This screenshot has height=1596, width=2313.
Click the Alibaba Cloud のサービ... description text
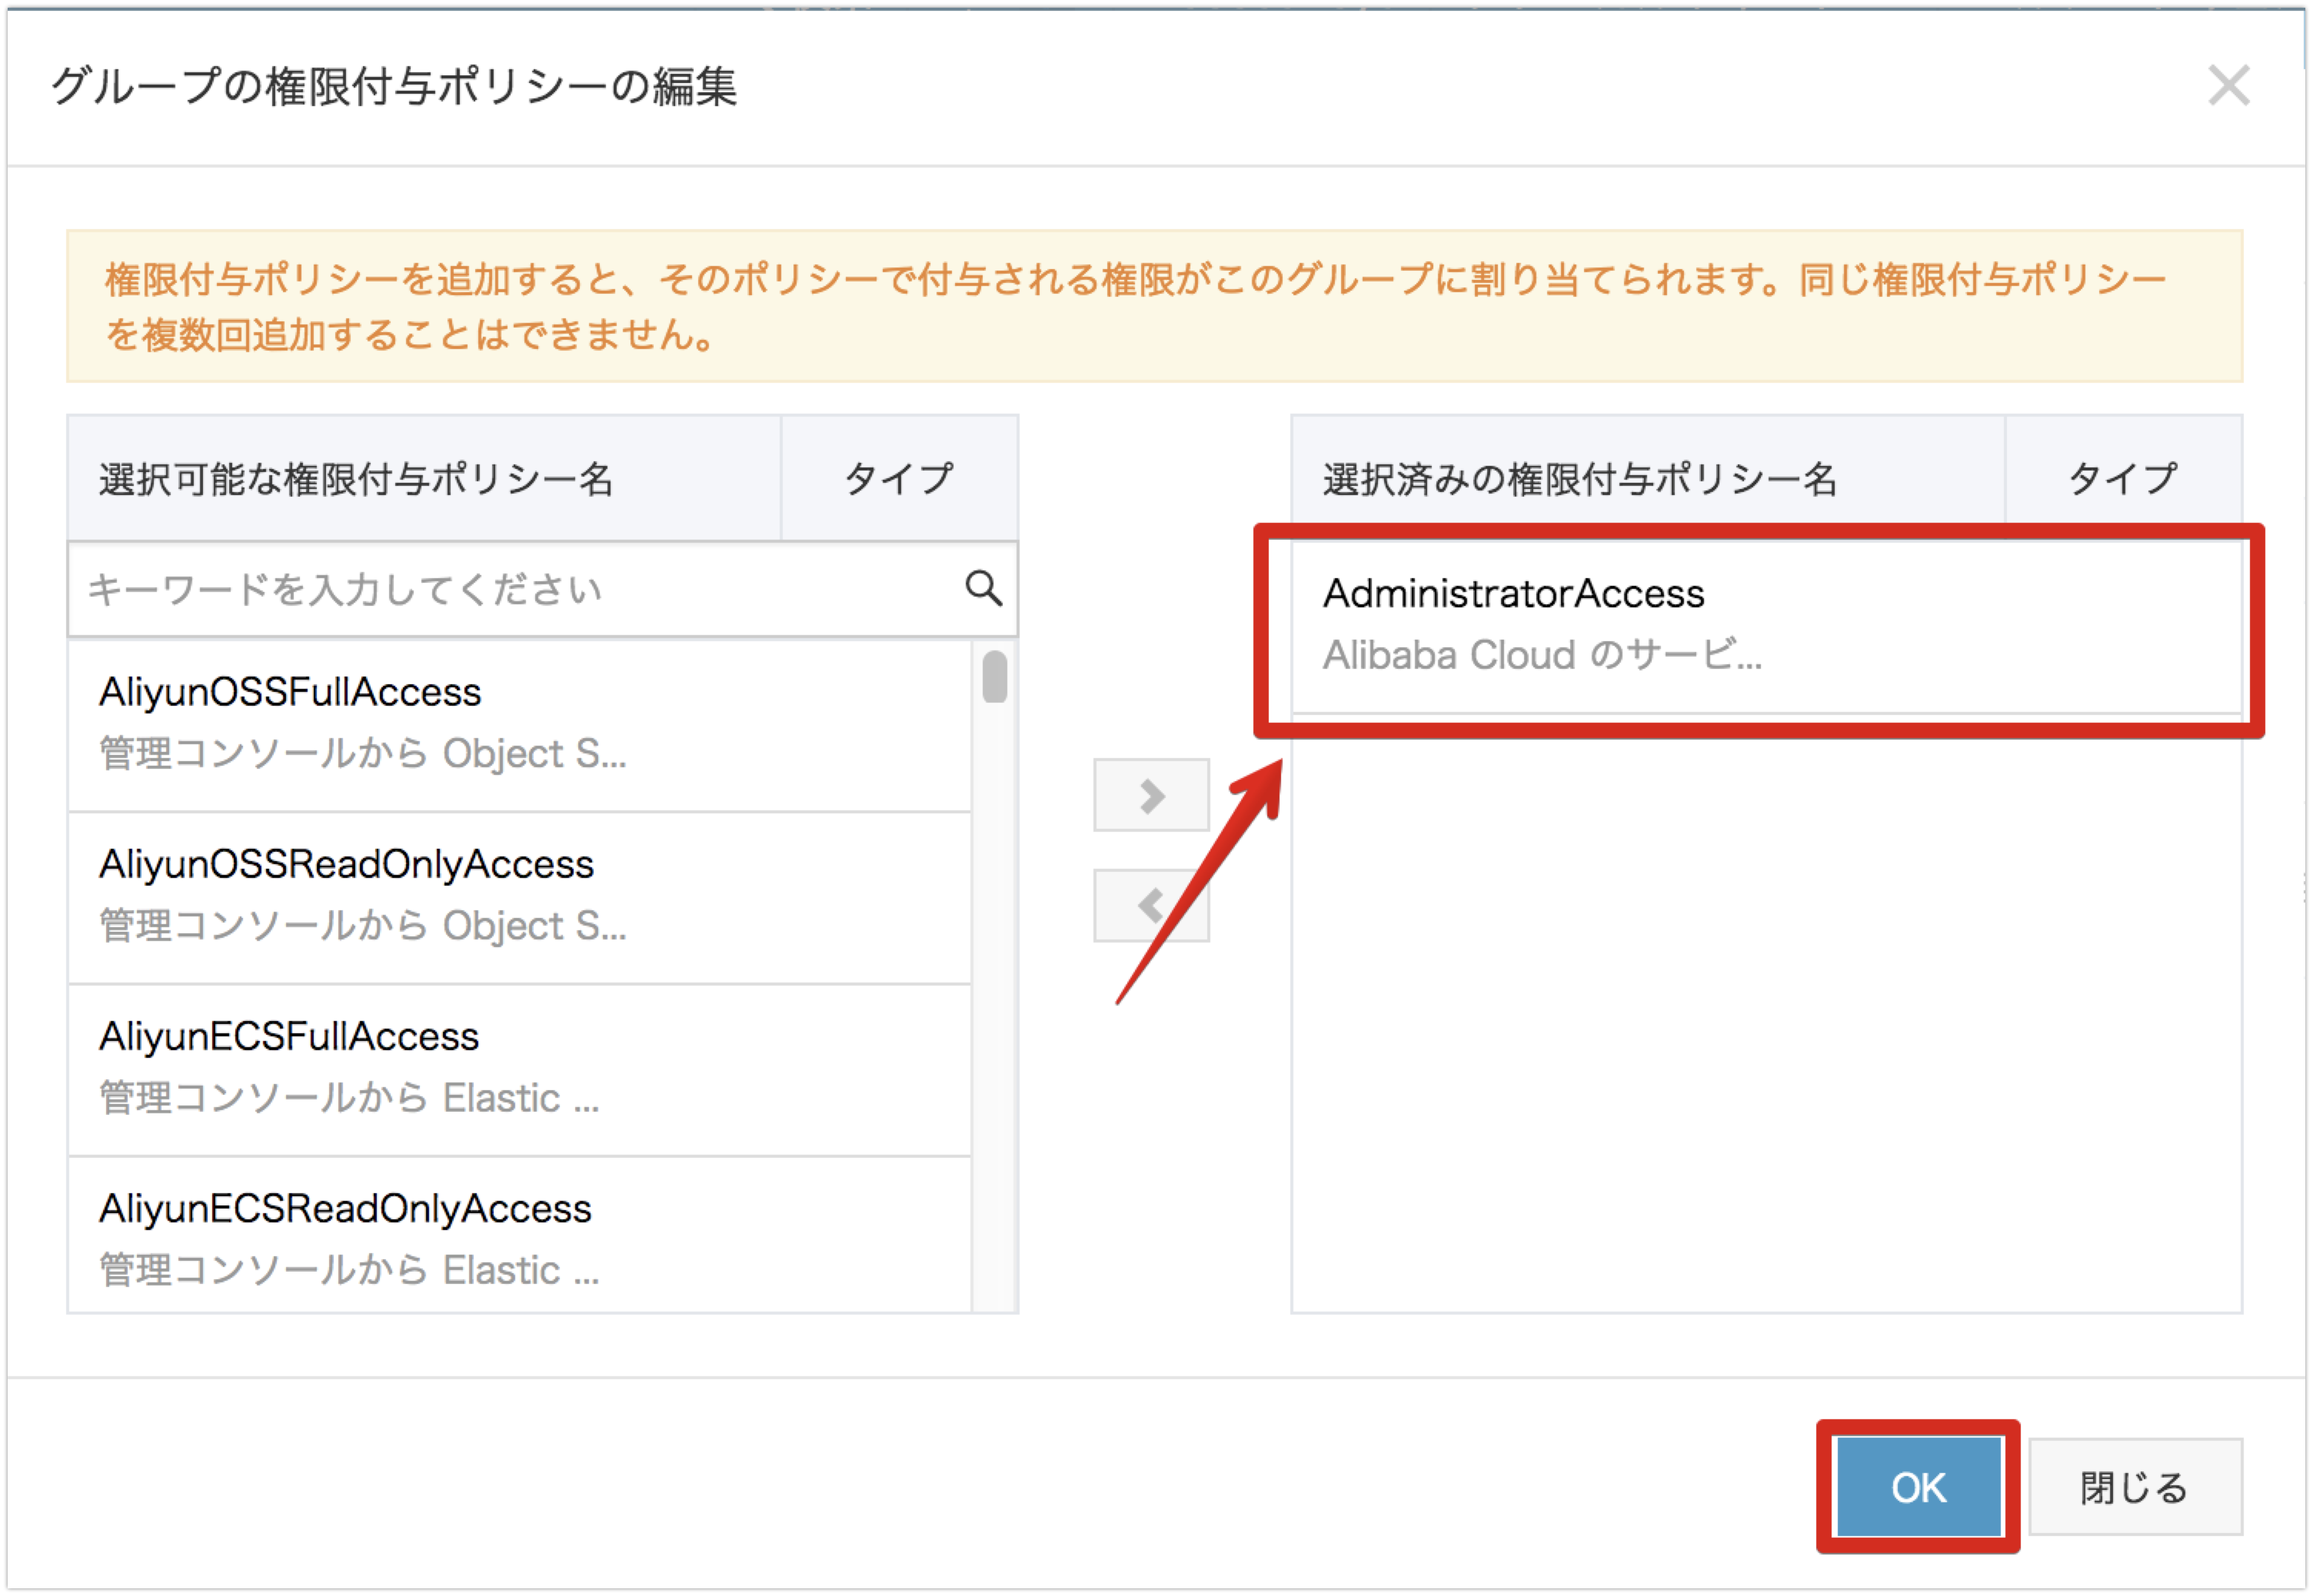point(1541,656)
